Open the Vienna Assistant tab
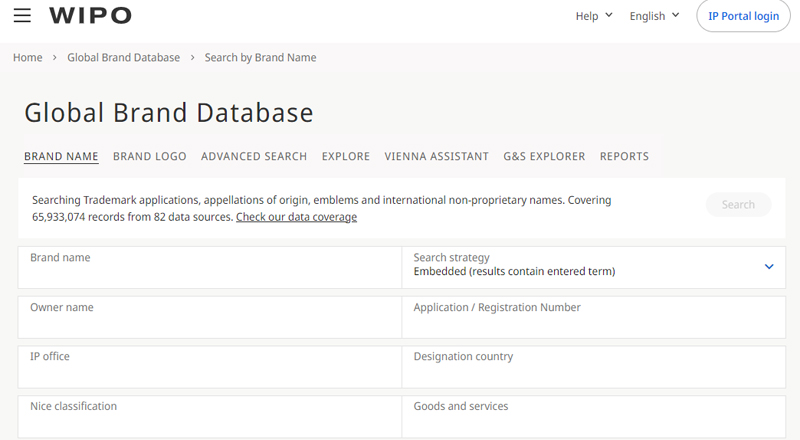This screenshot has height=440, width=800. point(436,156)
